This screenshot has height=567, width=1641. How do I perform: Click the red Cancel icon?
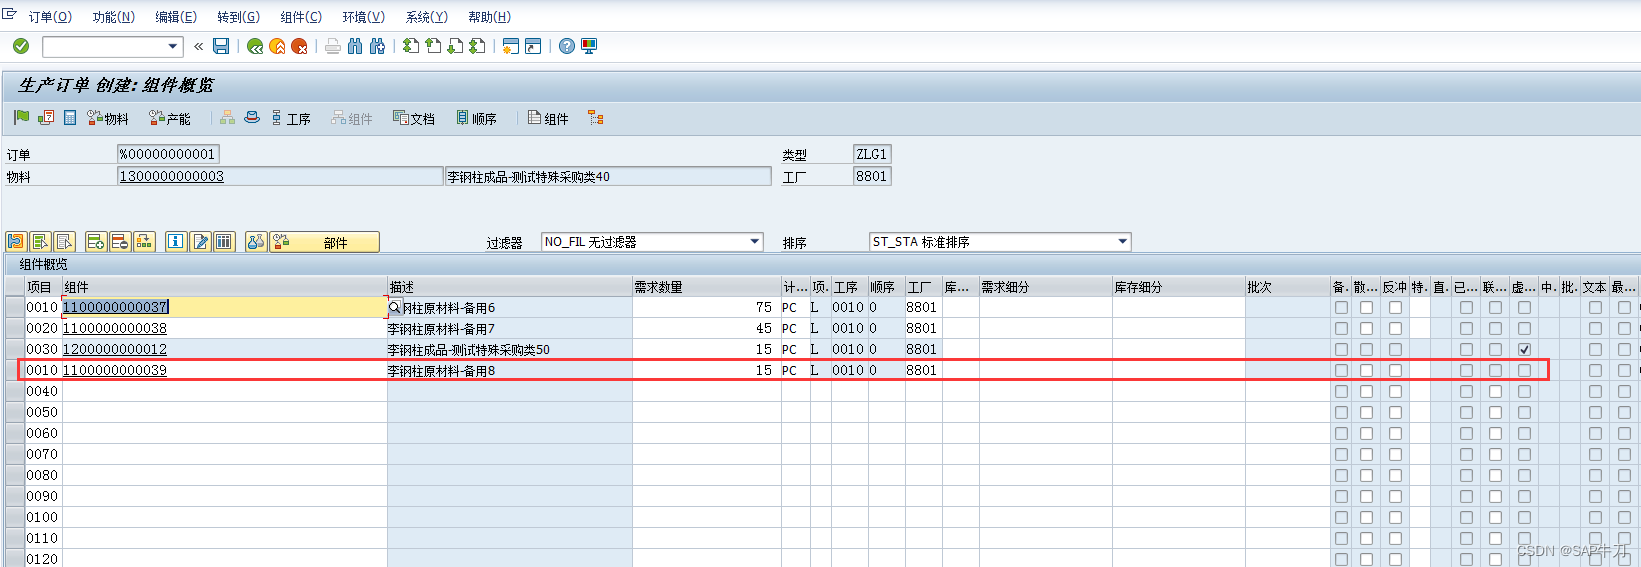coord(299,46)
